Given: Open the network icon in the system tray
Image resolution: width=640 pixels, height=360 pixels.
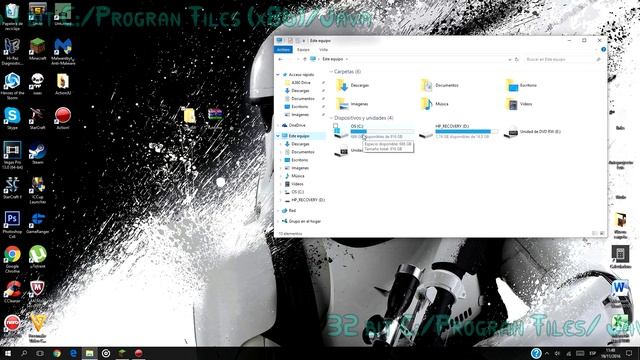Looking at the screenshot, I should point(568,353).
